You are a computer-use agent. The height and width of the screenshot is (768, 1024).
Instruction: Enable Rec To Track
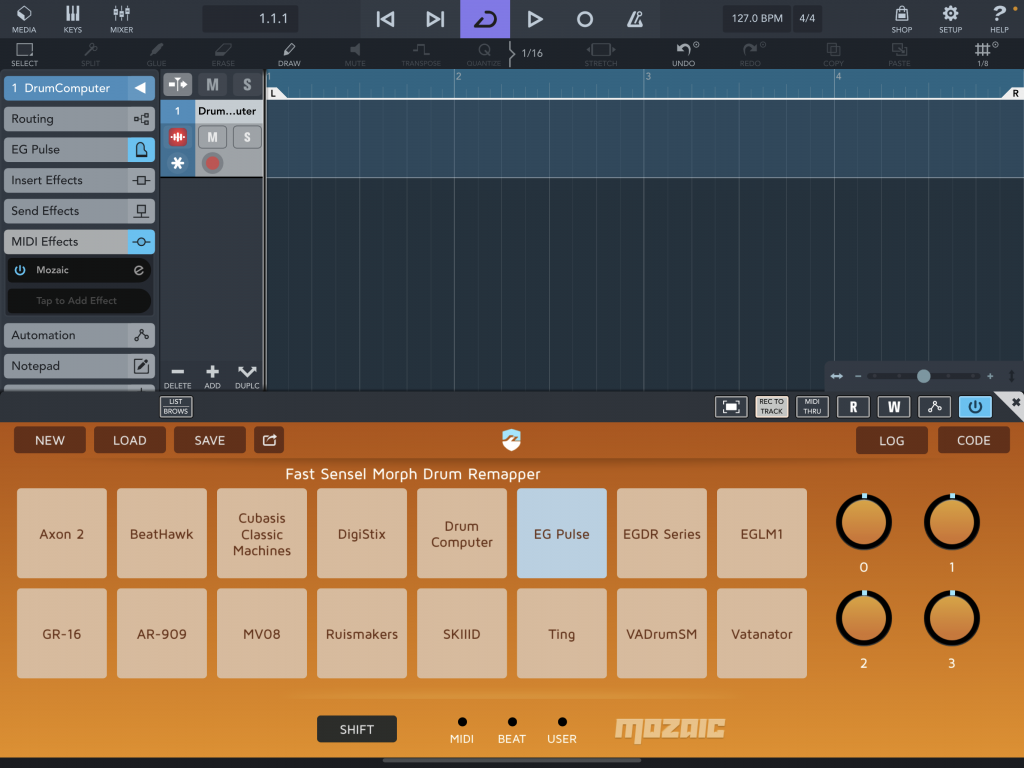click(x=771, y=407)
